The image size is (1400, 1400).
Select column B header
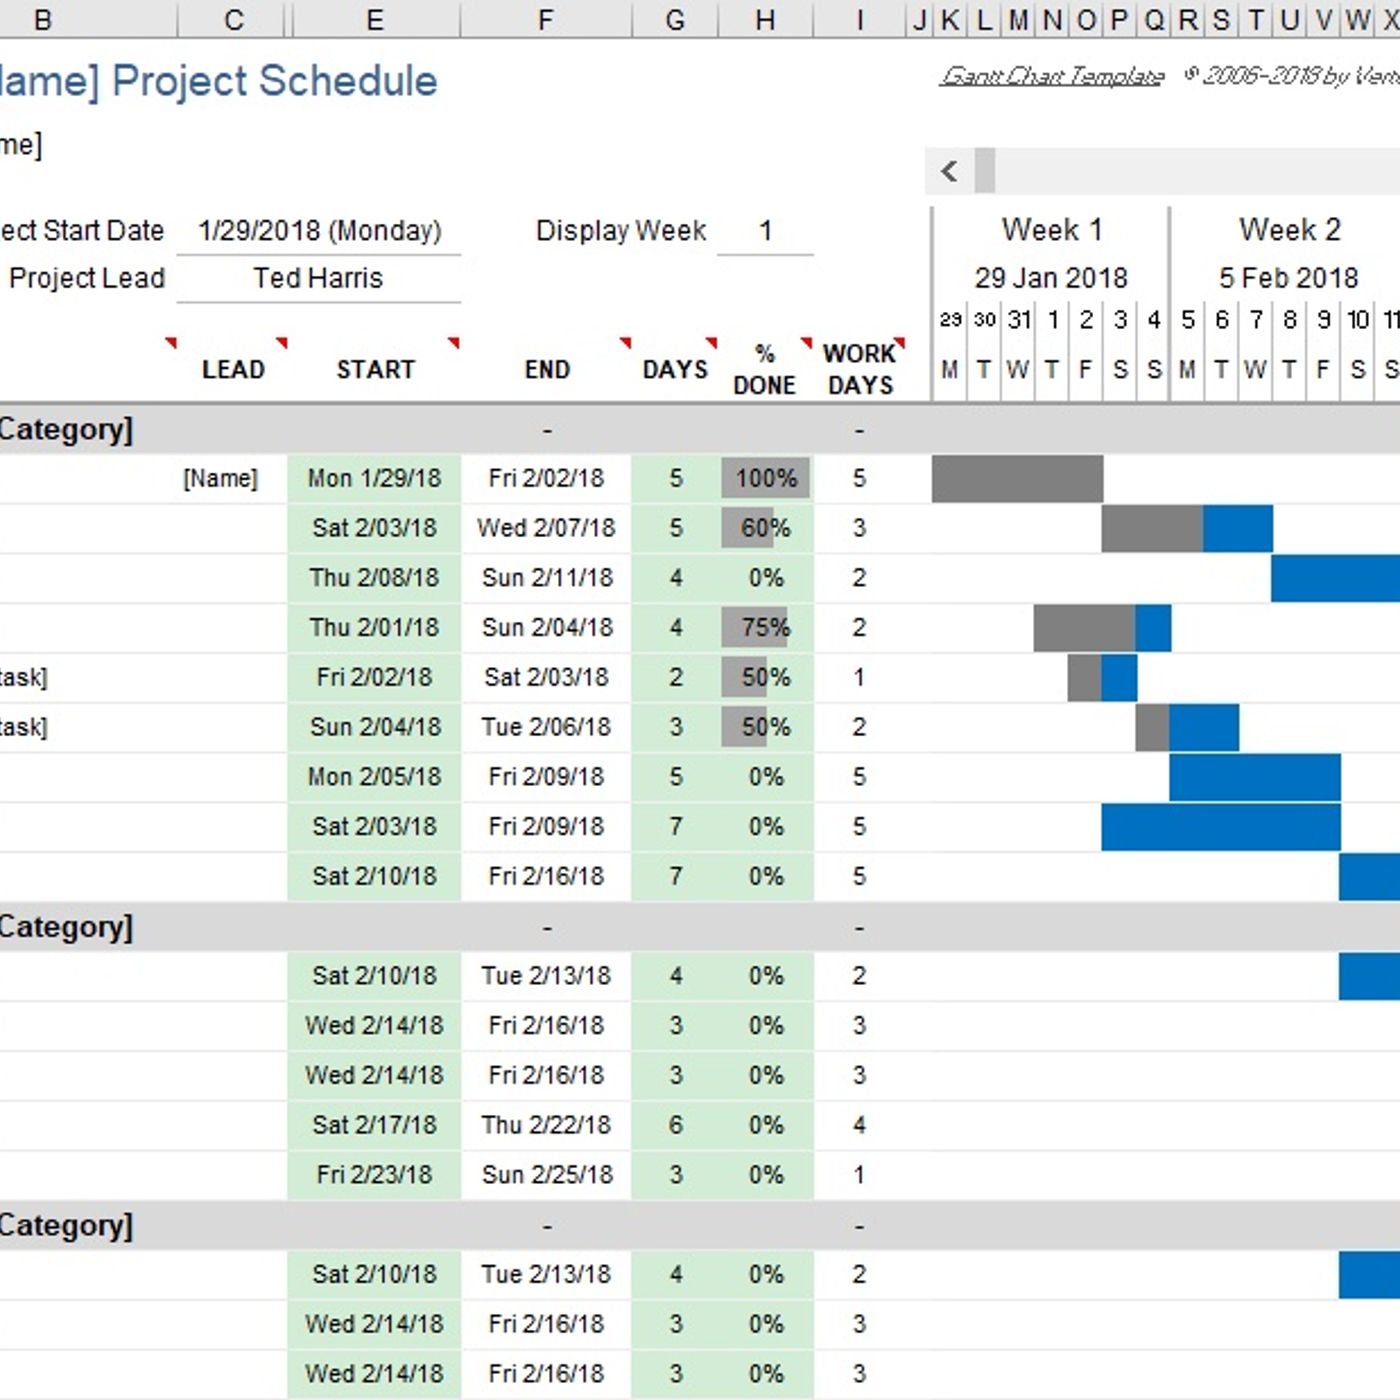coord(88,18)
